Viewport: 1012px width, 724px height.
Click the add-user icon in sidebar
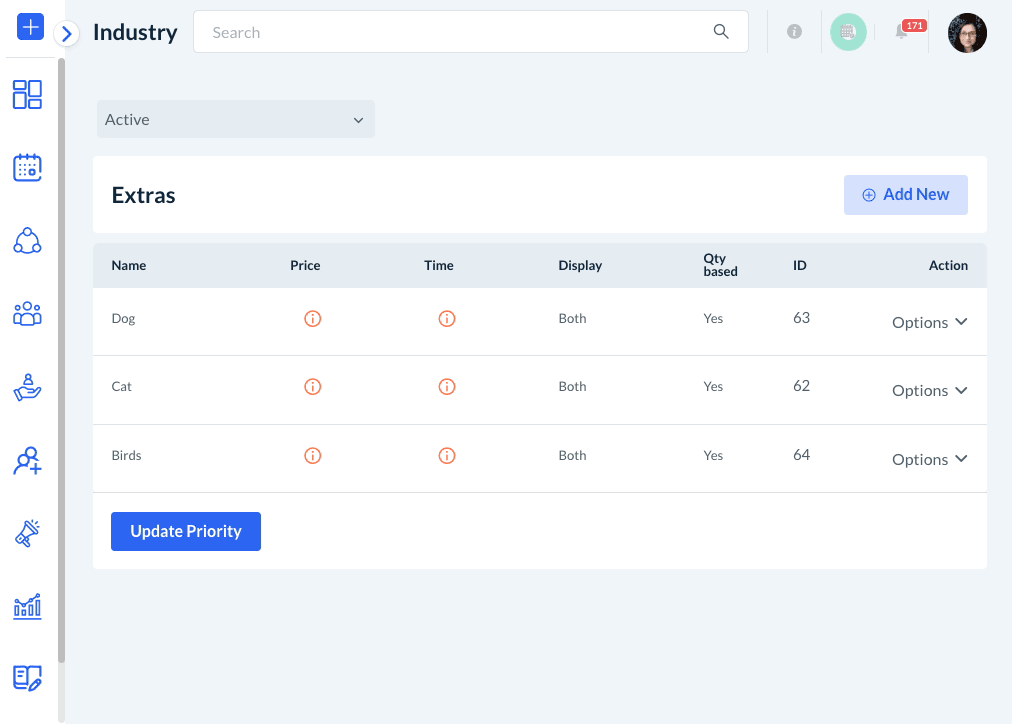[x=27, y=460]
